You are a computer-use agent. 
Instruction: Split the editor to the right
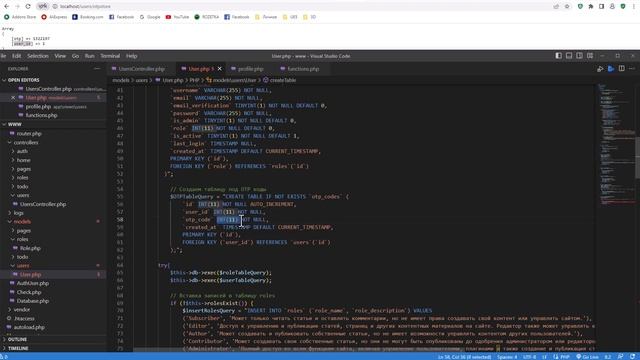click(622, 69)
